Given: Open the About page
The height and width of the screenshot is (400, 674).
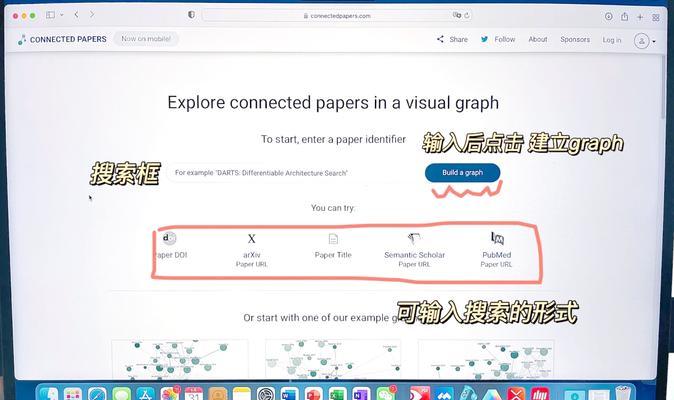Looking at the screenshot, I should click(x=538, y=39).
